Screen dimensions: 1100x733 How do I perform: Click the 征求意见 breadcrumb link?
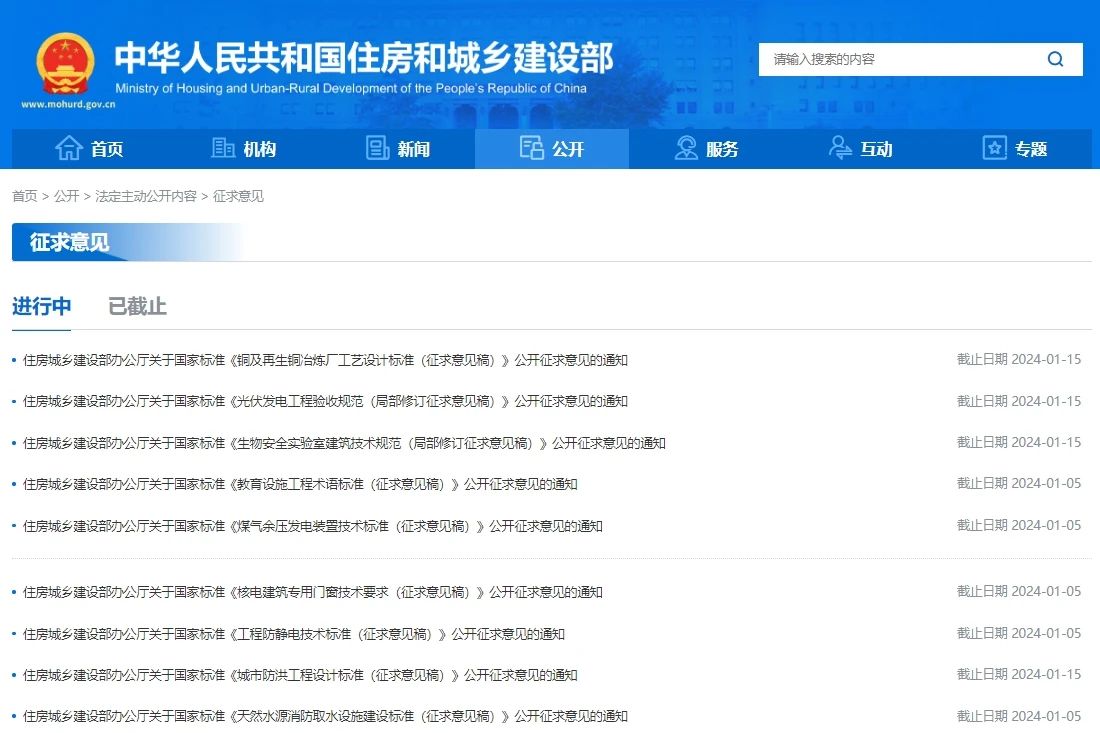(x=239, y=196)
